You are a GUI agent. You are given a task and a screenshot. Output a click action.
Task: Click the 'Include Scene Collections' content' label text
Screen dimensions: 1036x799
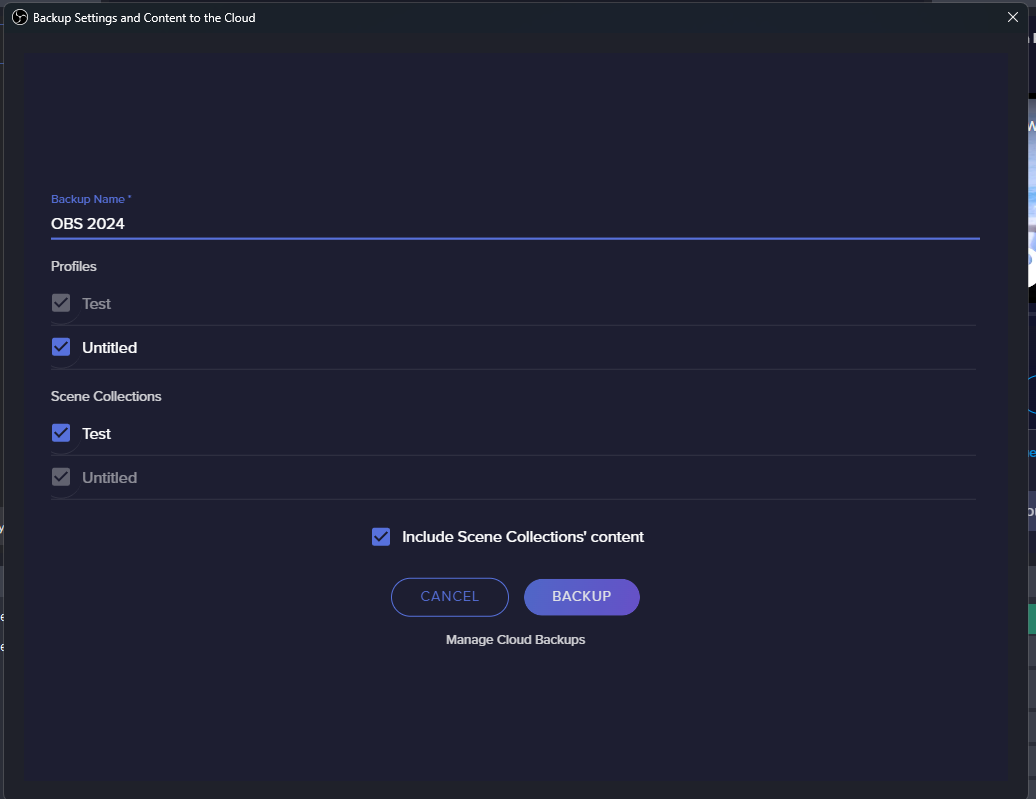pos(523,537)
